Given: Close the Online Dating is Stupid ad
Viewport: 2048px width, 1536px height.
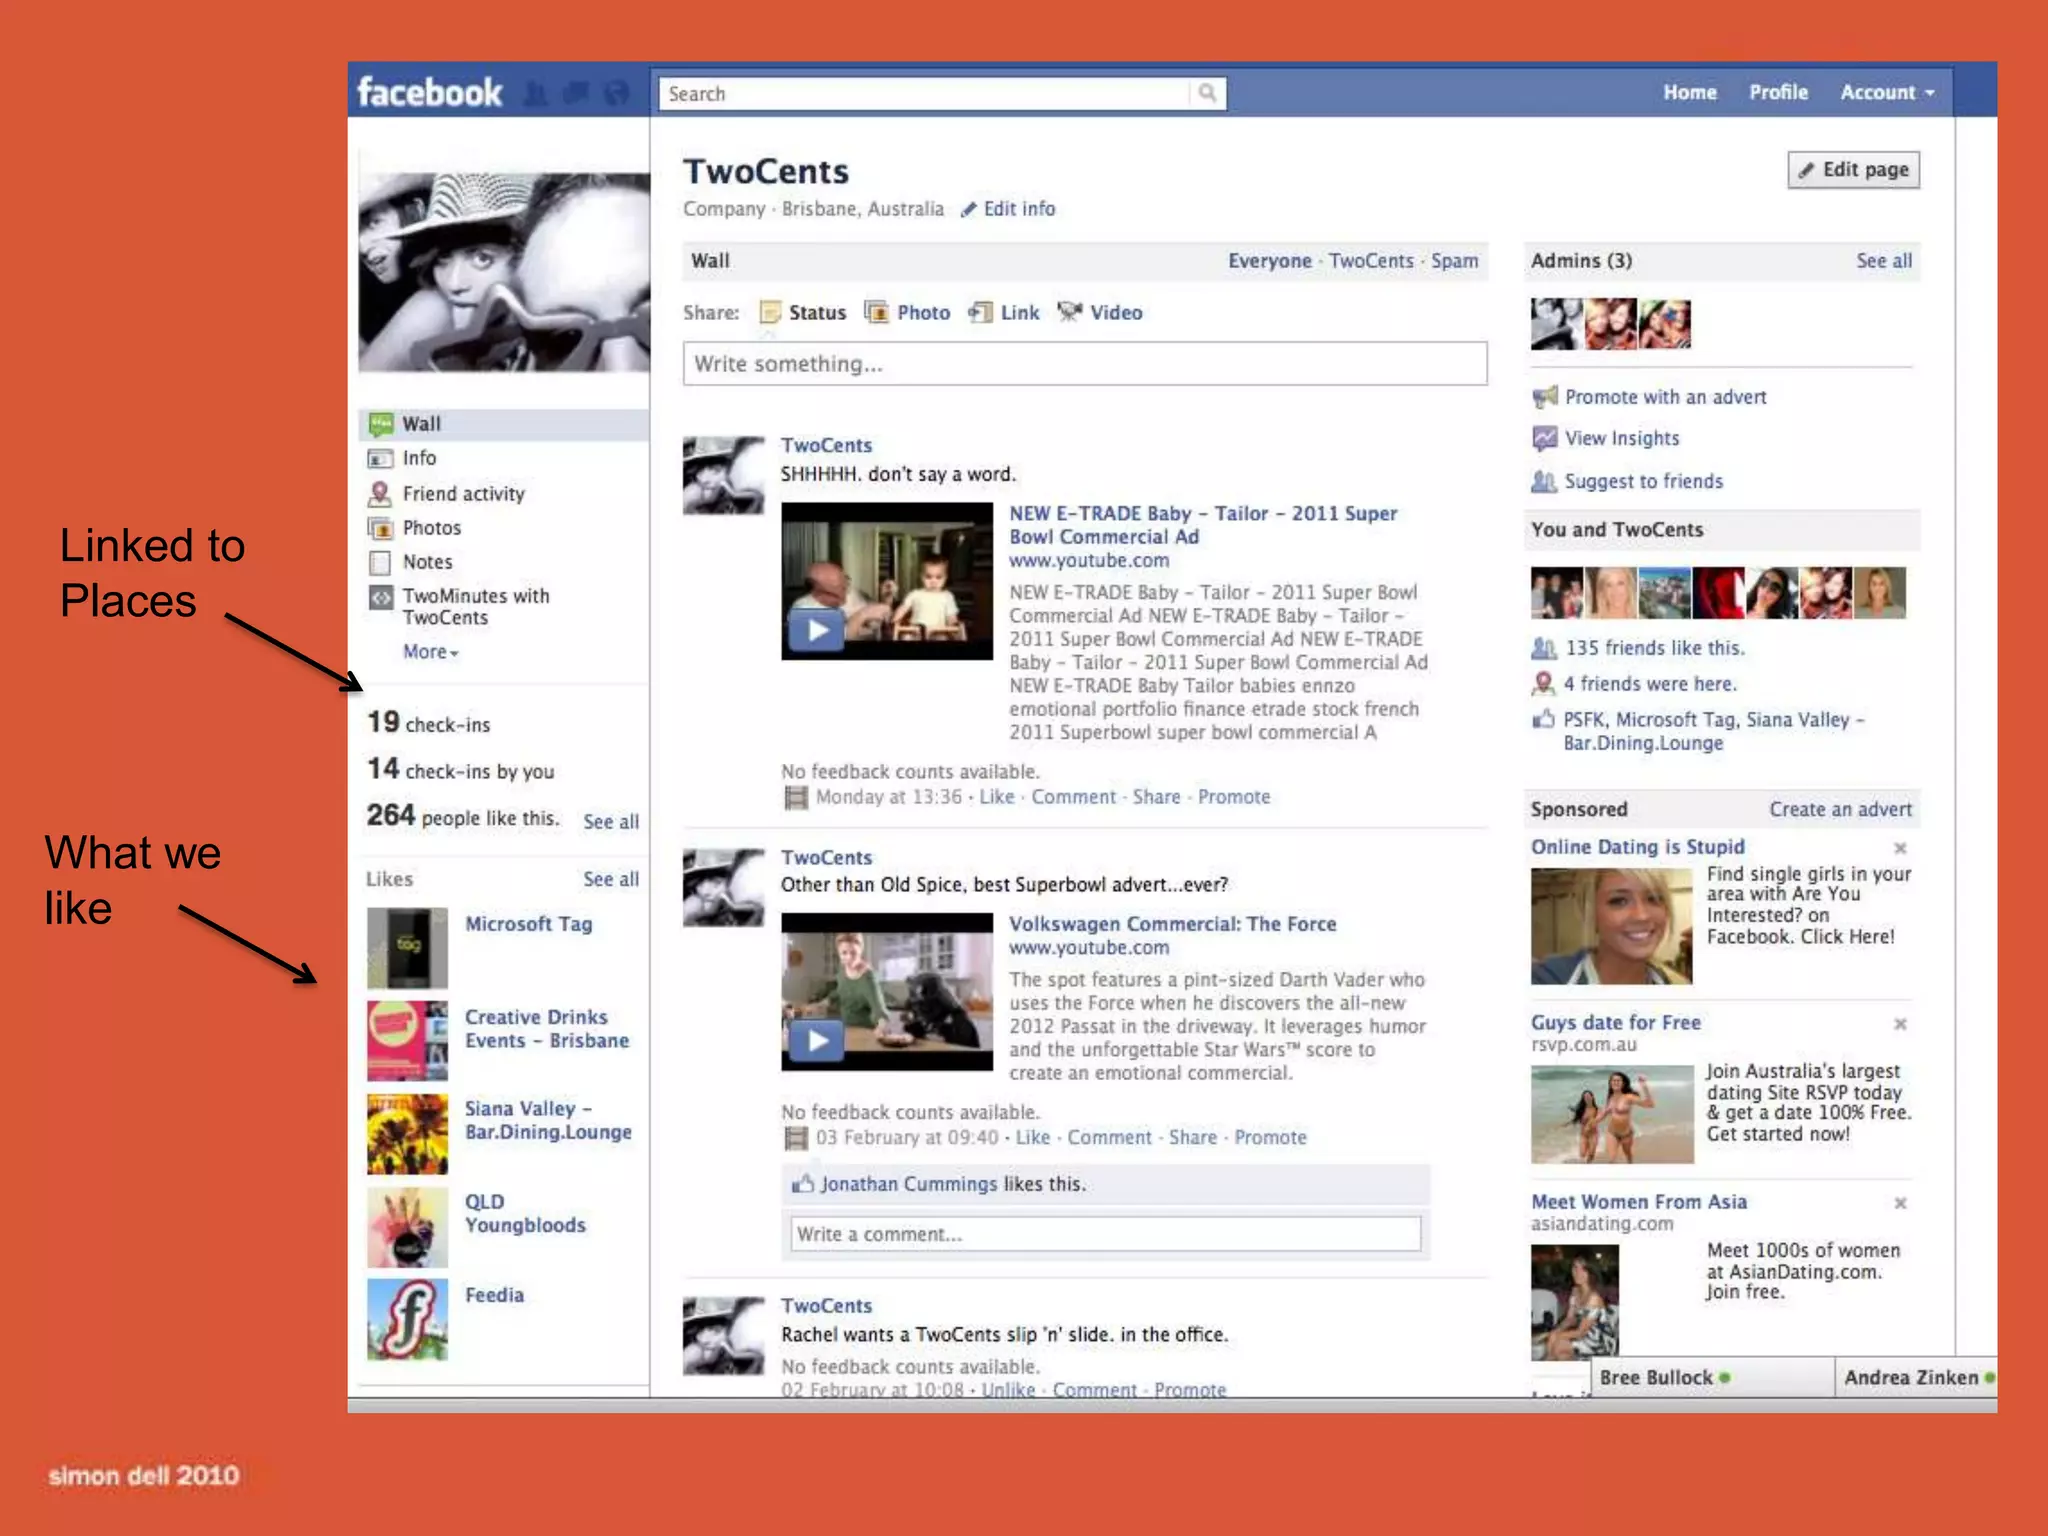Looking at the screenshot, I should [x=1900, y=848].
